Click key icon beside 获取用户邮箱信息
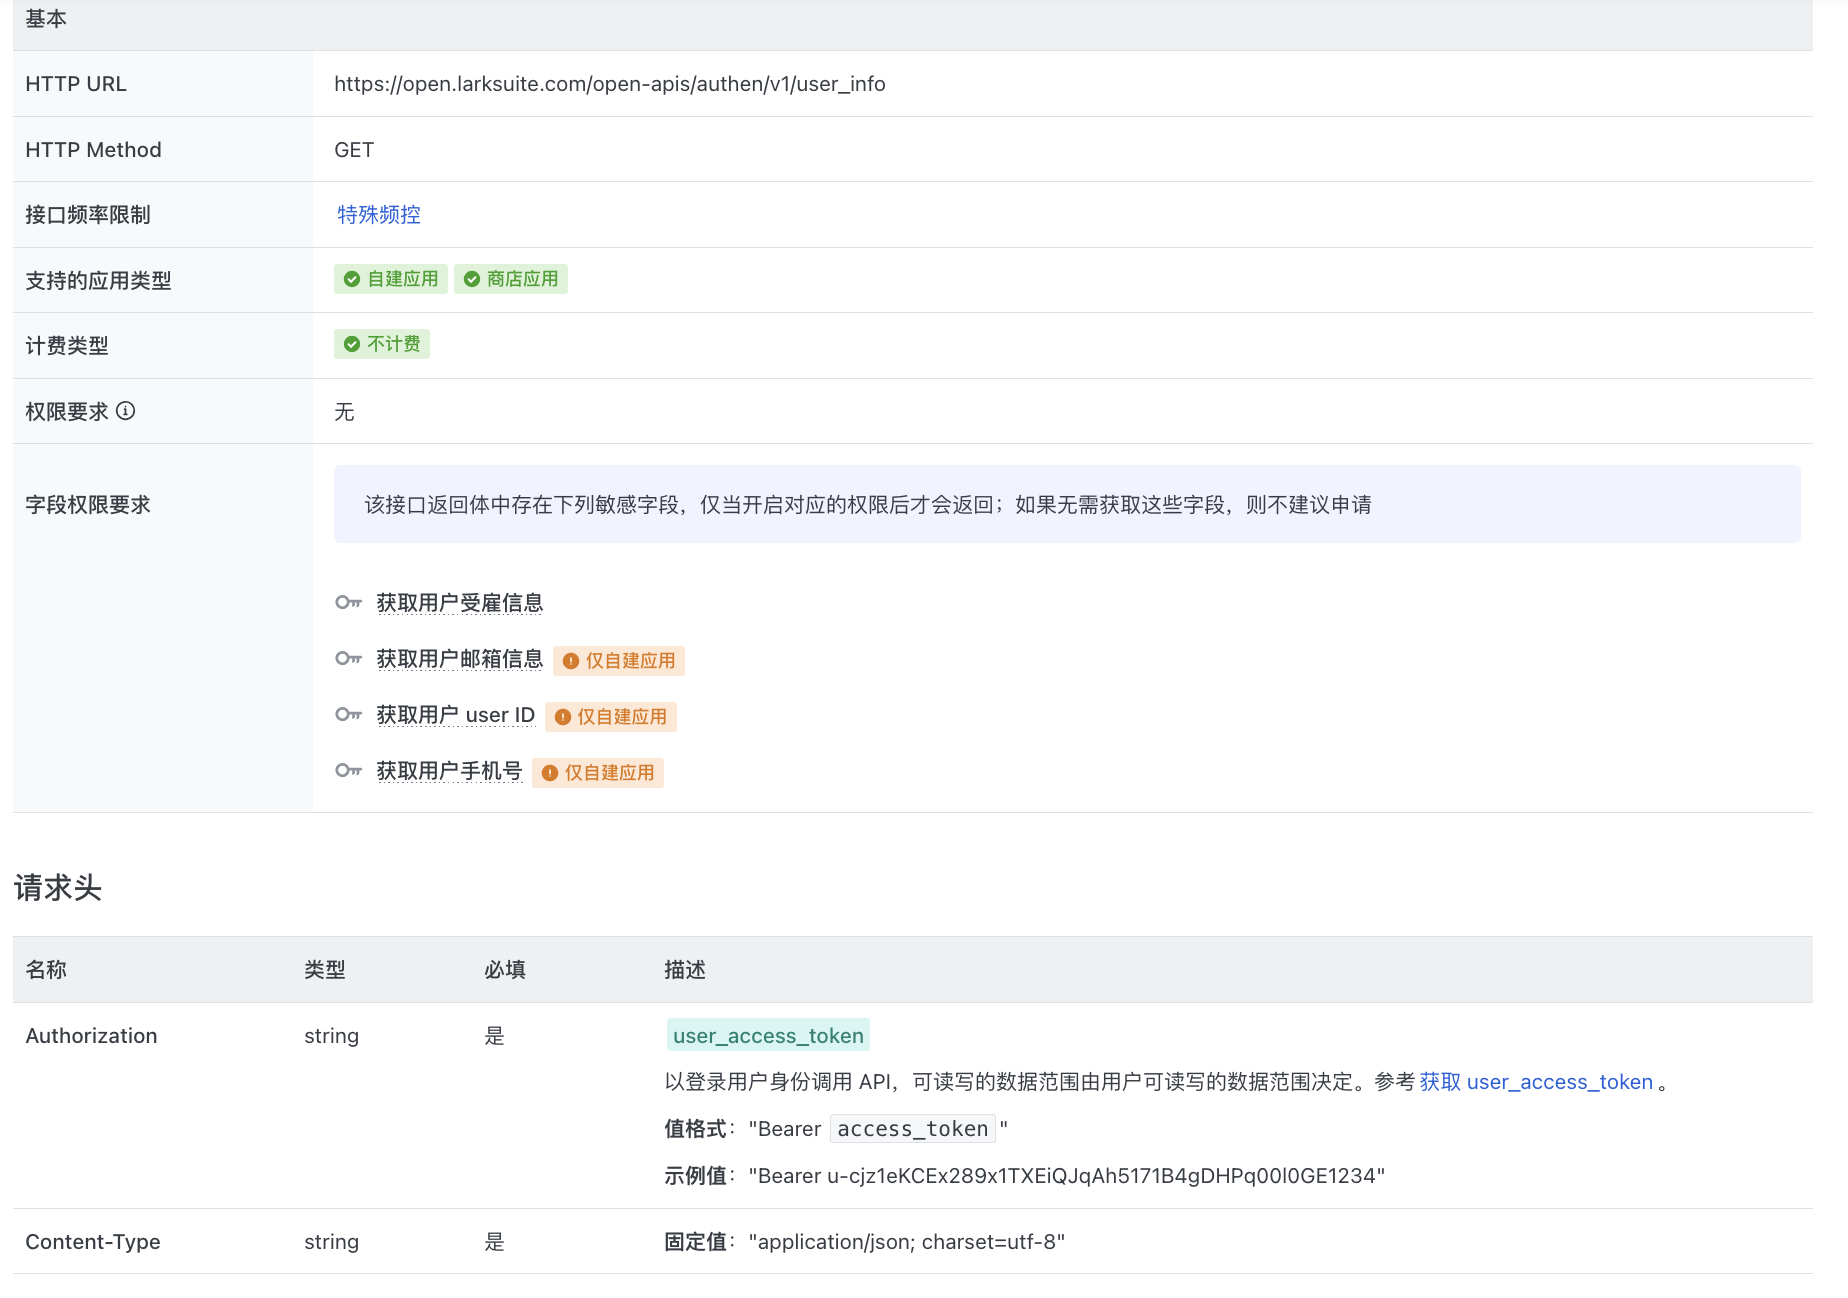 [348, 658]
